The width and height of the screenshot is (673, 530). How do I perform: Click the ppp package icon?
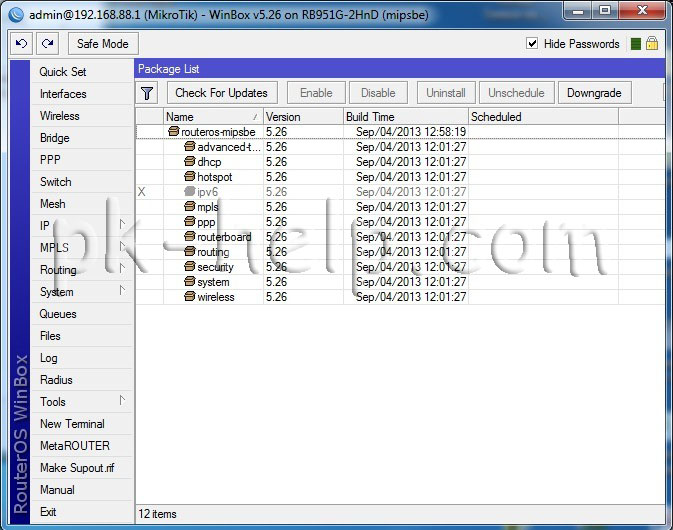pos(190,221)
